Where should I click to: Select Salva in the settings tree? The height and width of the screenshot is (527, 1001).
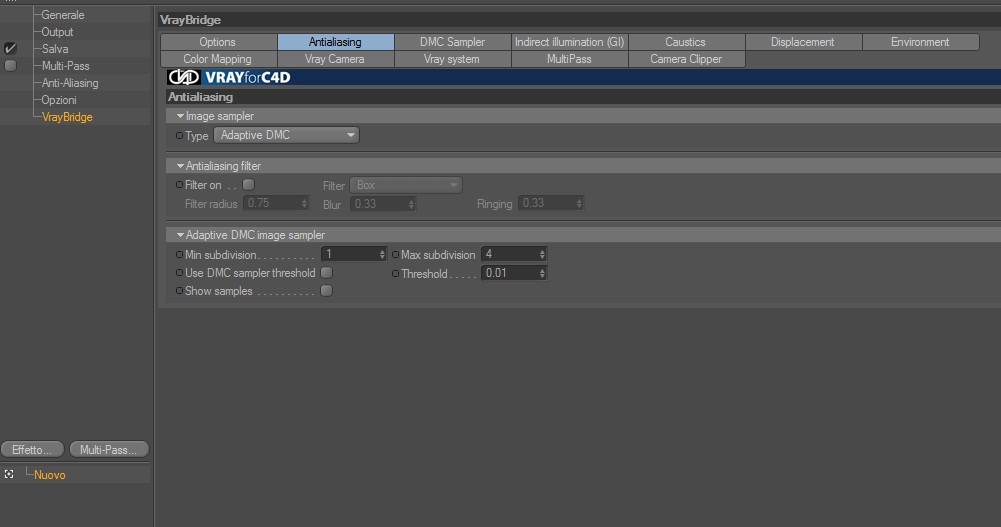[55, 48]
